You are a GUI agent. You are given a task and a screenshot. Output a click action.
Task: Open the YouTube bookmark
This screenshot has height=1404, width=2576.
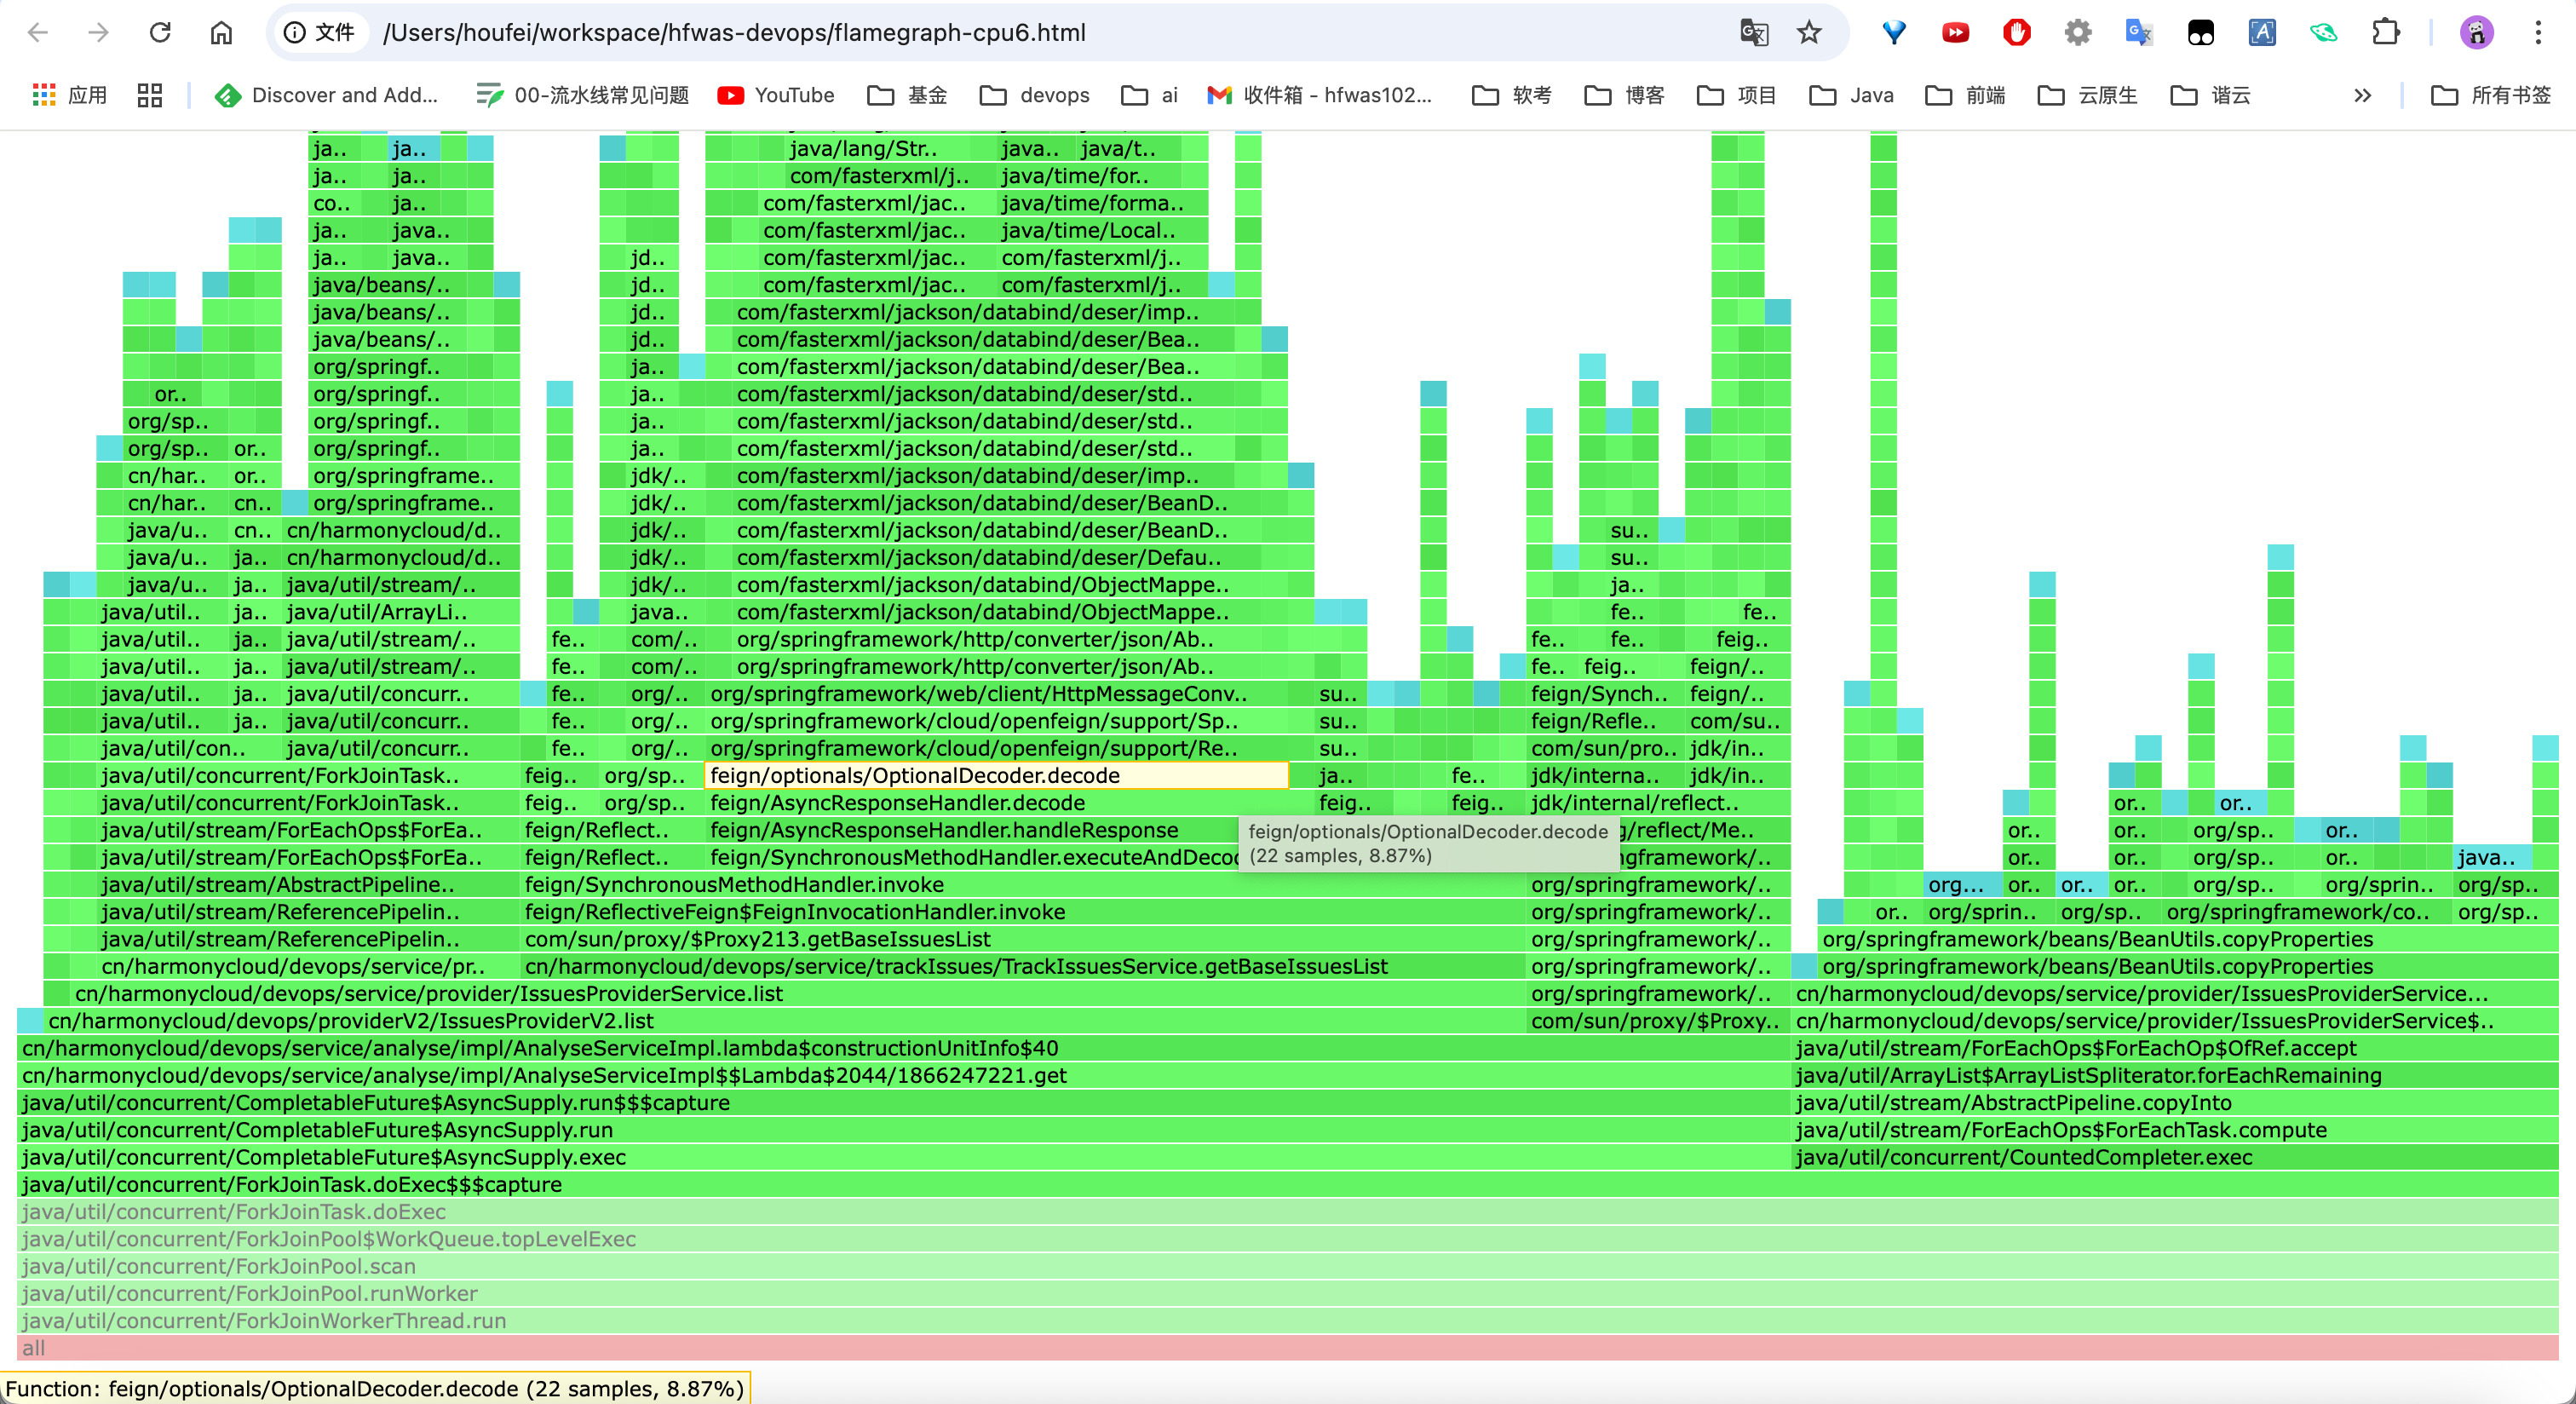tap(776, 95)
